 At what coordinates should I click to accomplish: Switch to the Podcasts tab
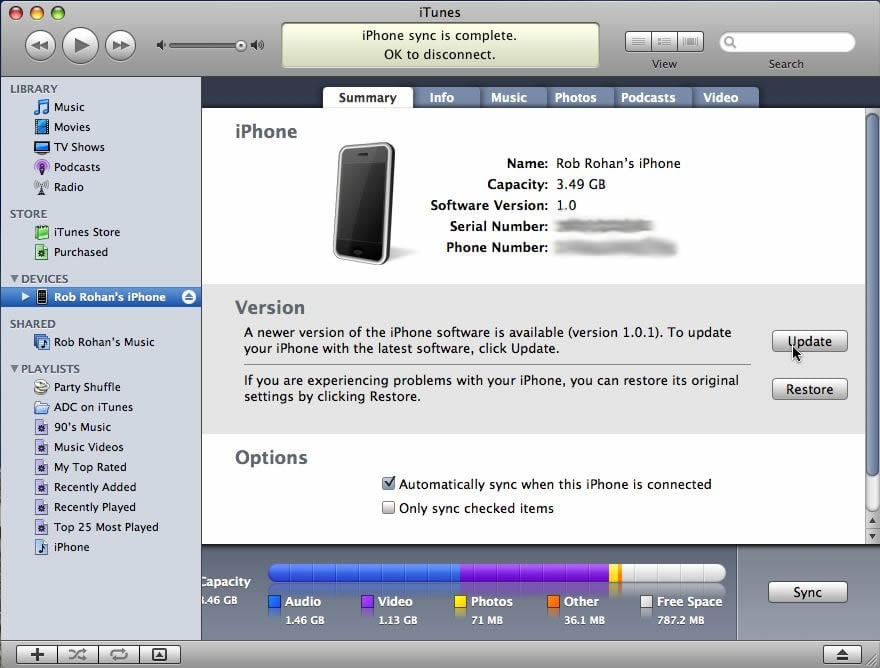click(648, 98)
